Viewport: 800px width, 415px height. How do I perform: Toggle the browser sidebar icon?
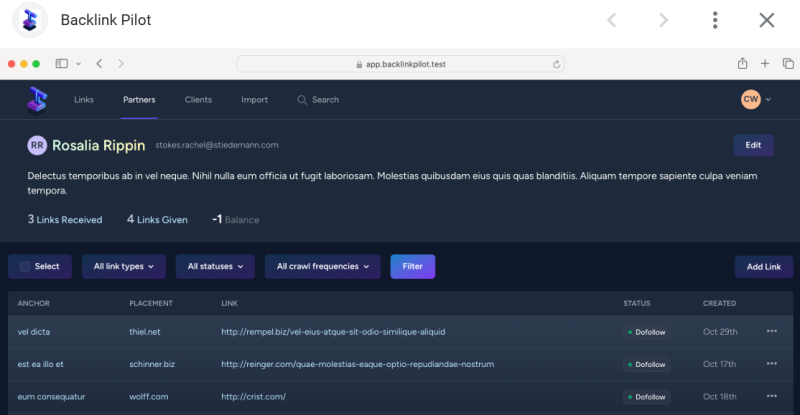(x=62, y=64)
